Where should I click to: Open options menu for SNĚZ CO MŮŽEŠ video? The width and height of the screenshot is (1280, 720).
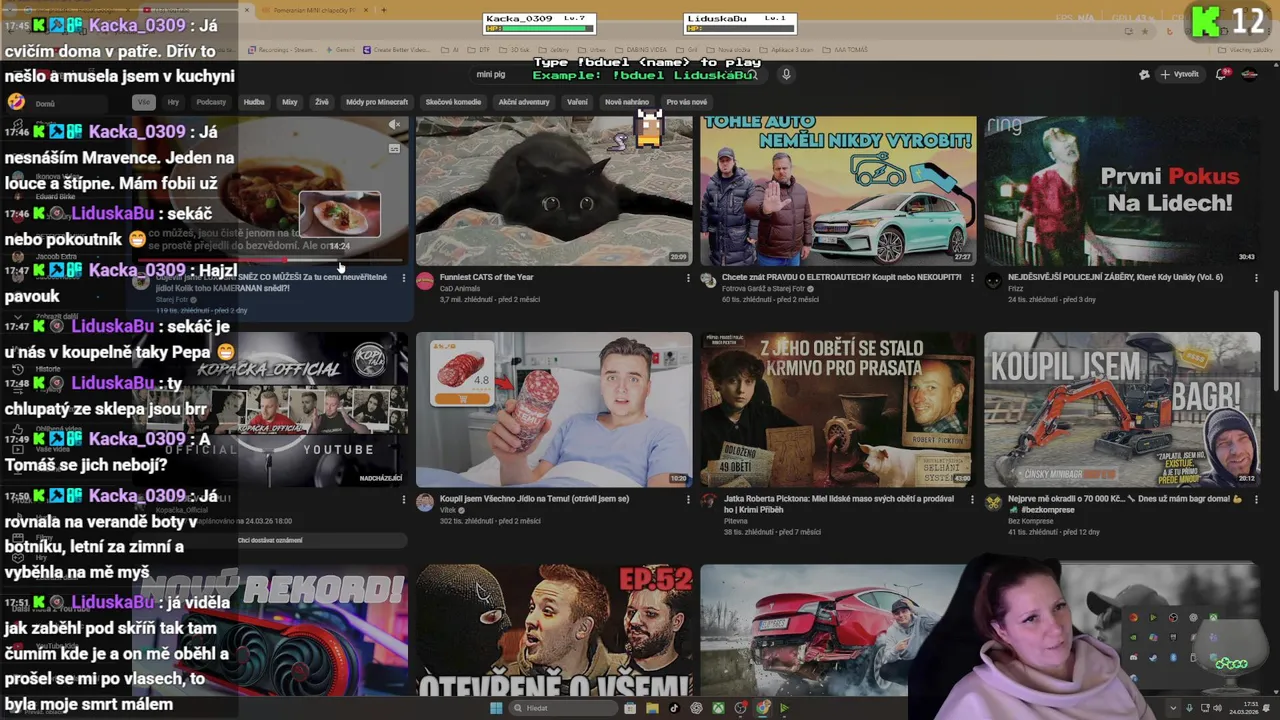[404, 278]
